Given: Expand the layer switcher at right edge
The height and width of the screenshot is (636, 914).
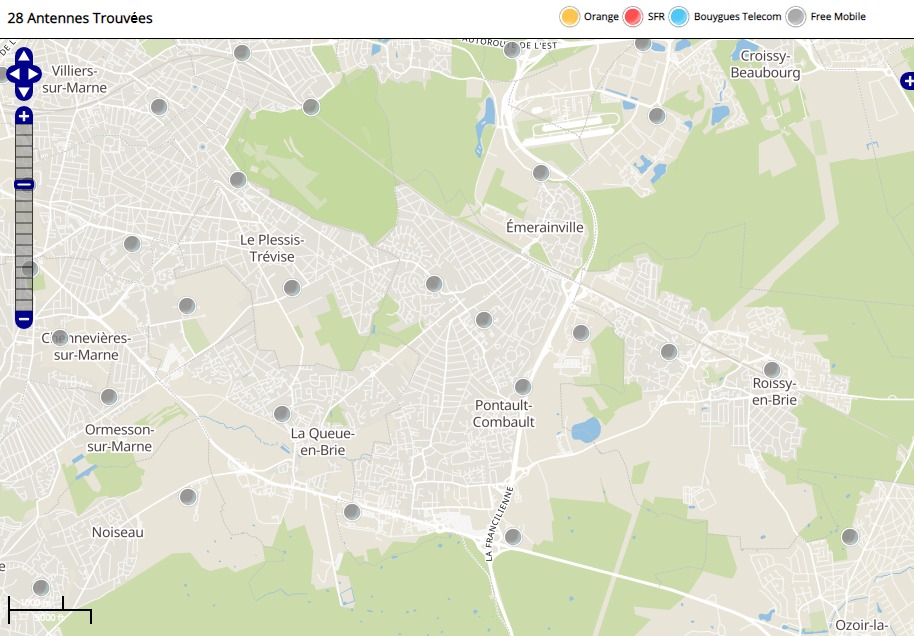Looking at the screenshot, I should pyautogui.click(x=906, y=80).
